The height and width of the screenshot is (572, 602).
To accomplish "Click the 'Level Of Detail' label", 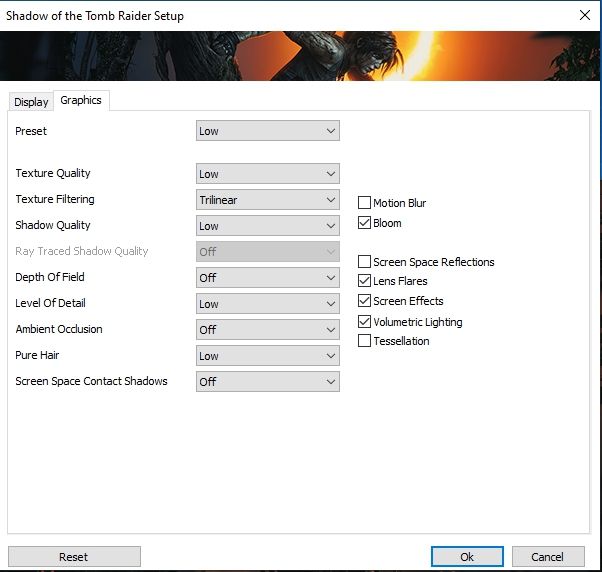I will [50, 303].
